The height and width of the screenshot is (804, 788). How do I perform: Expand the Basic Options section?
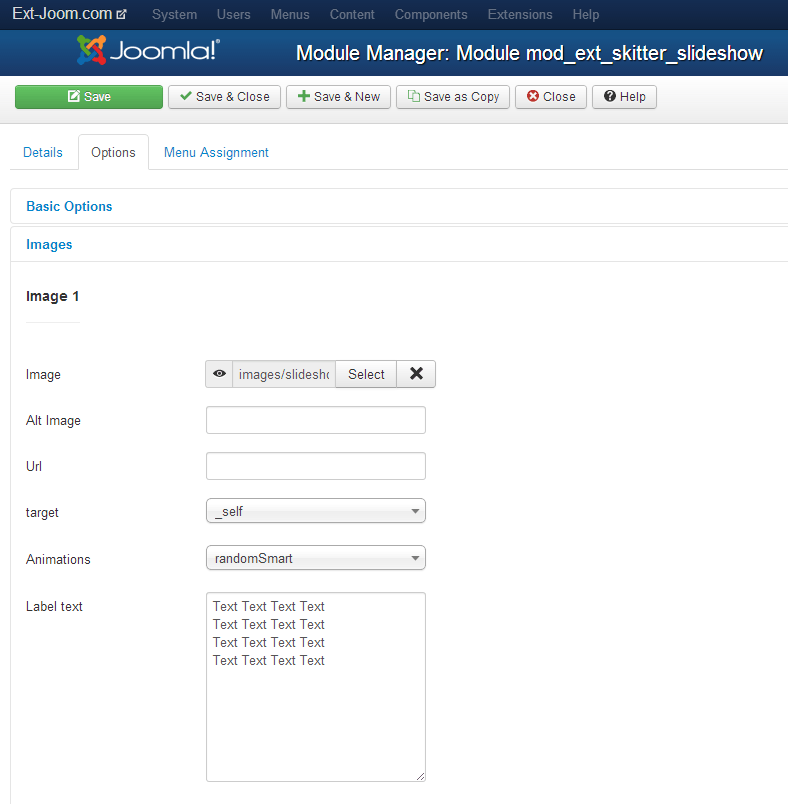coord(69,206)
